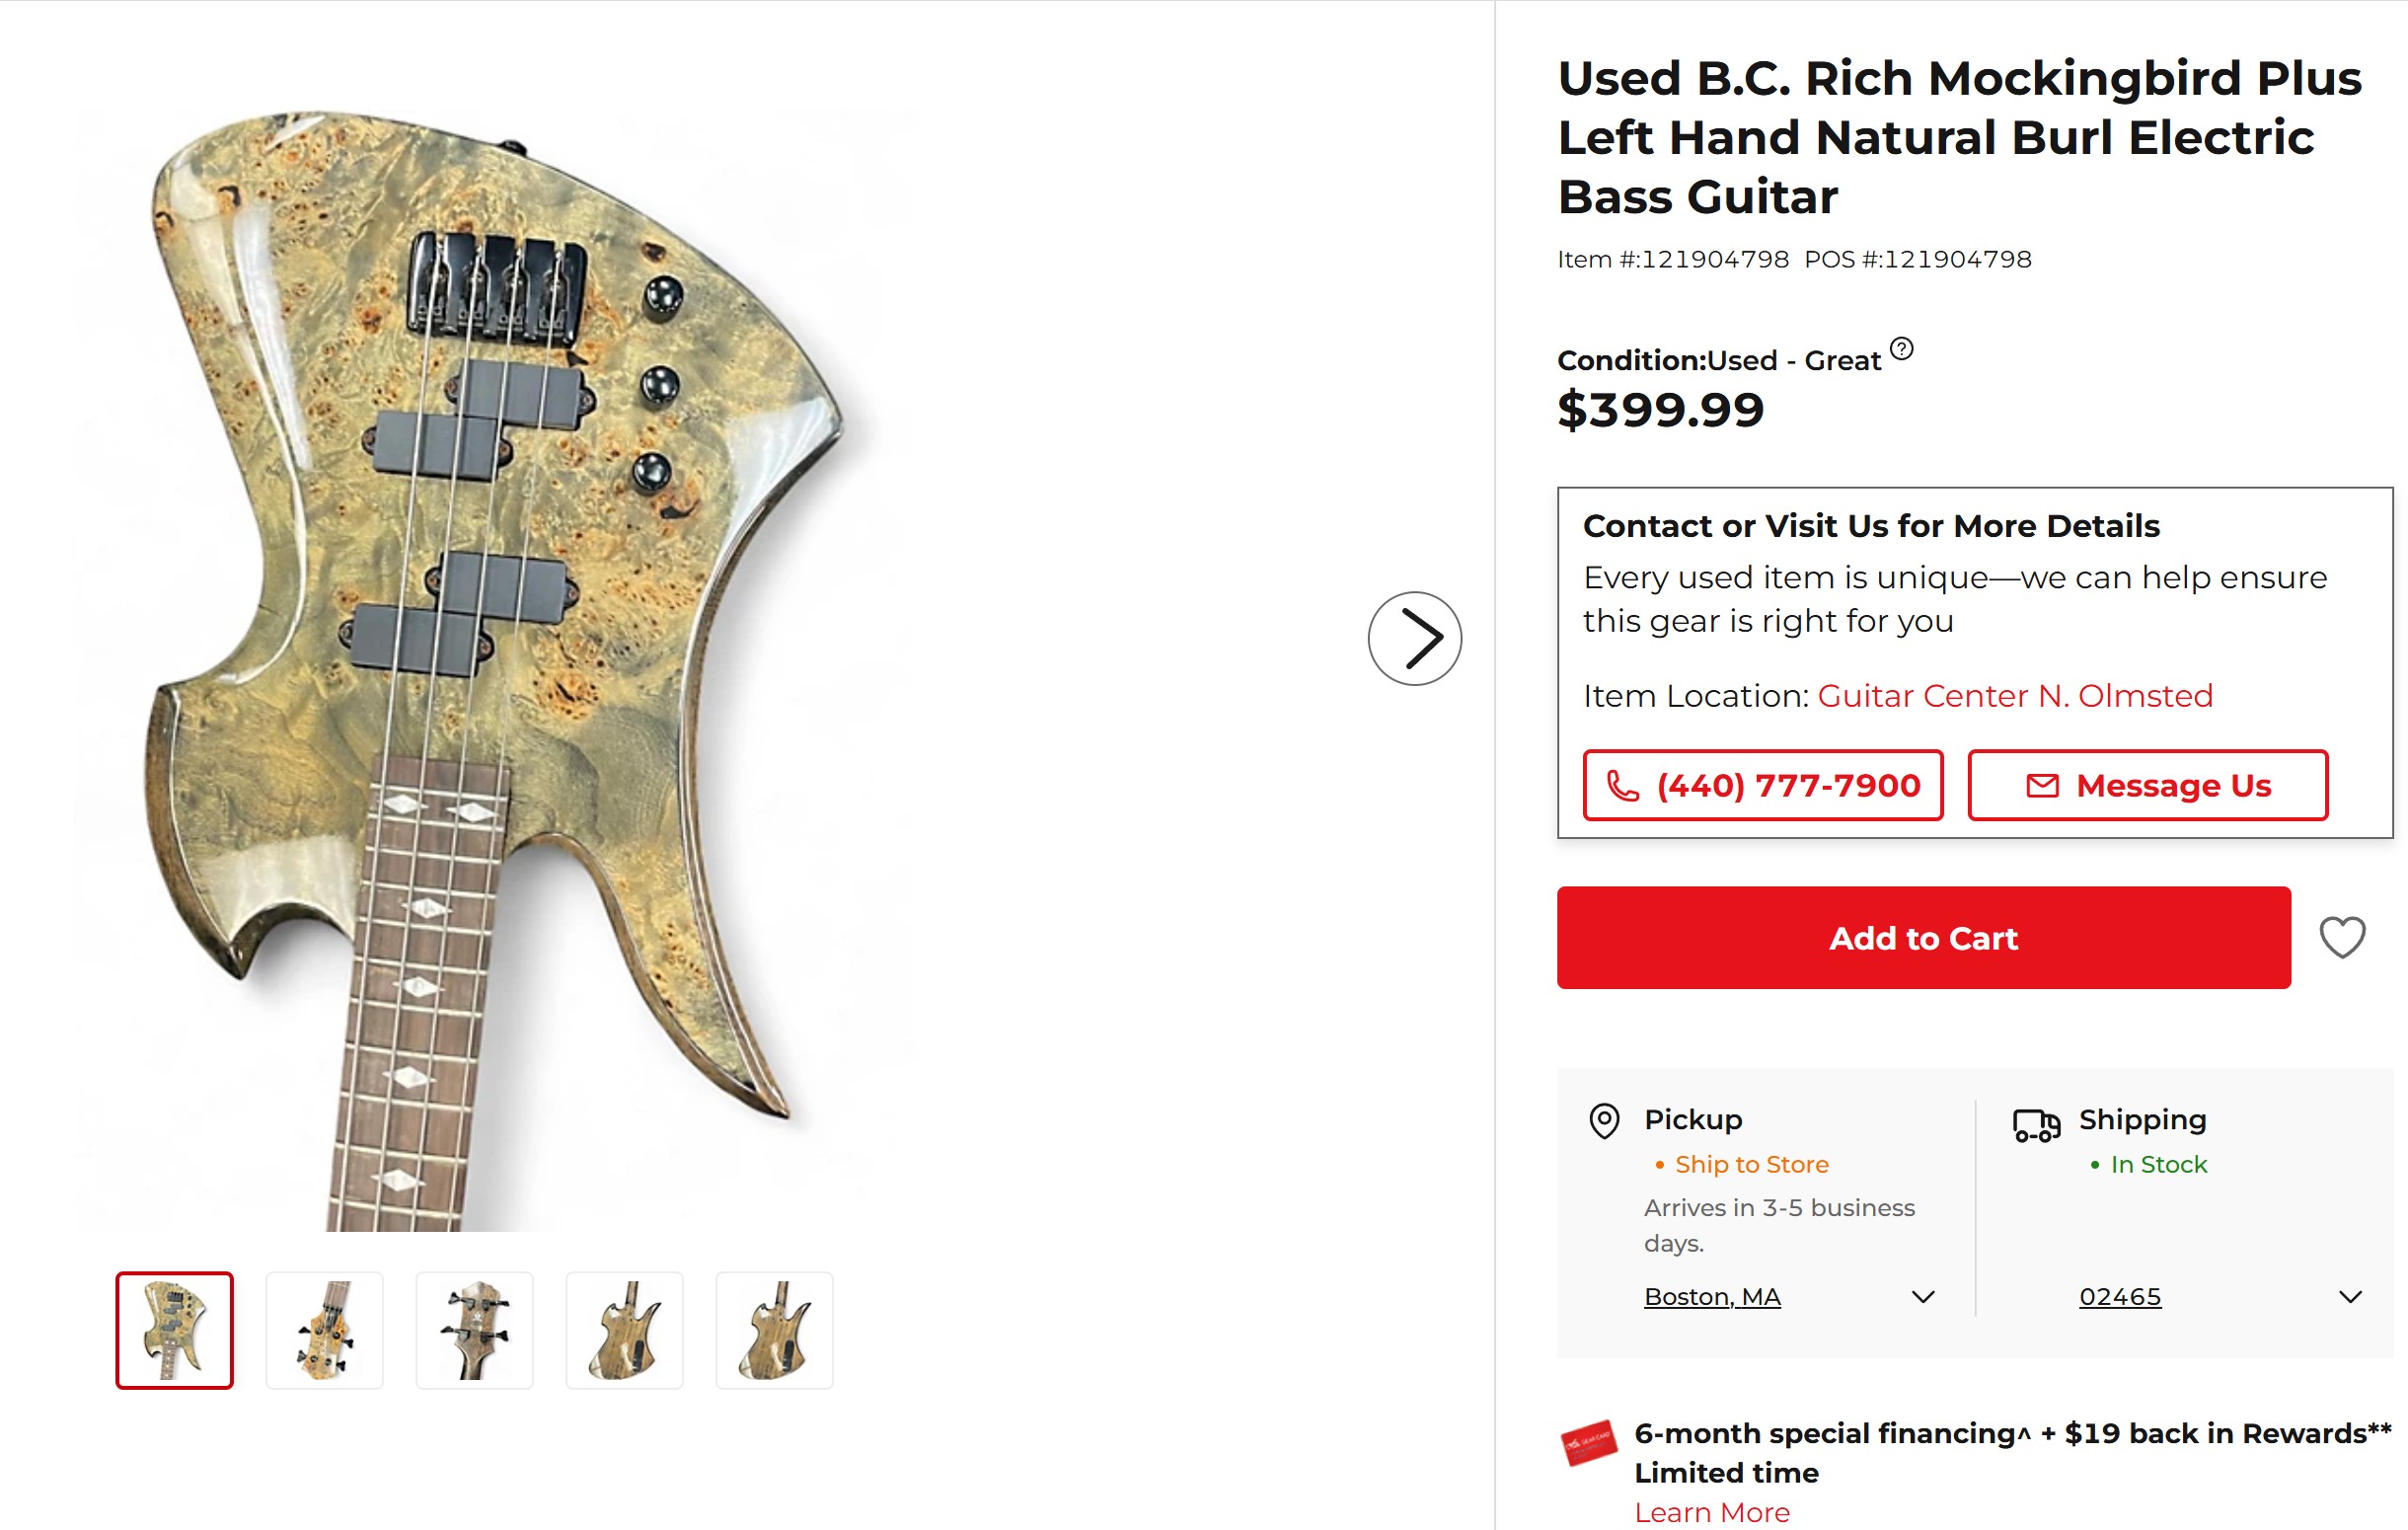
Task: Click the Shipping truck icon
Action: click(x=2036, y=1124)
